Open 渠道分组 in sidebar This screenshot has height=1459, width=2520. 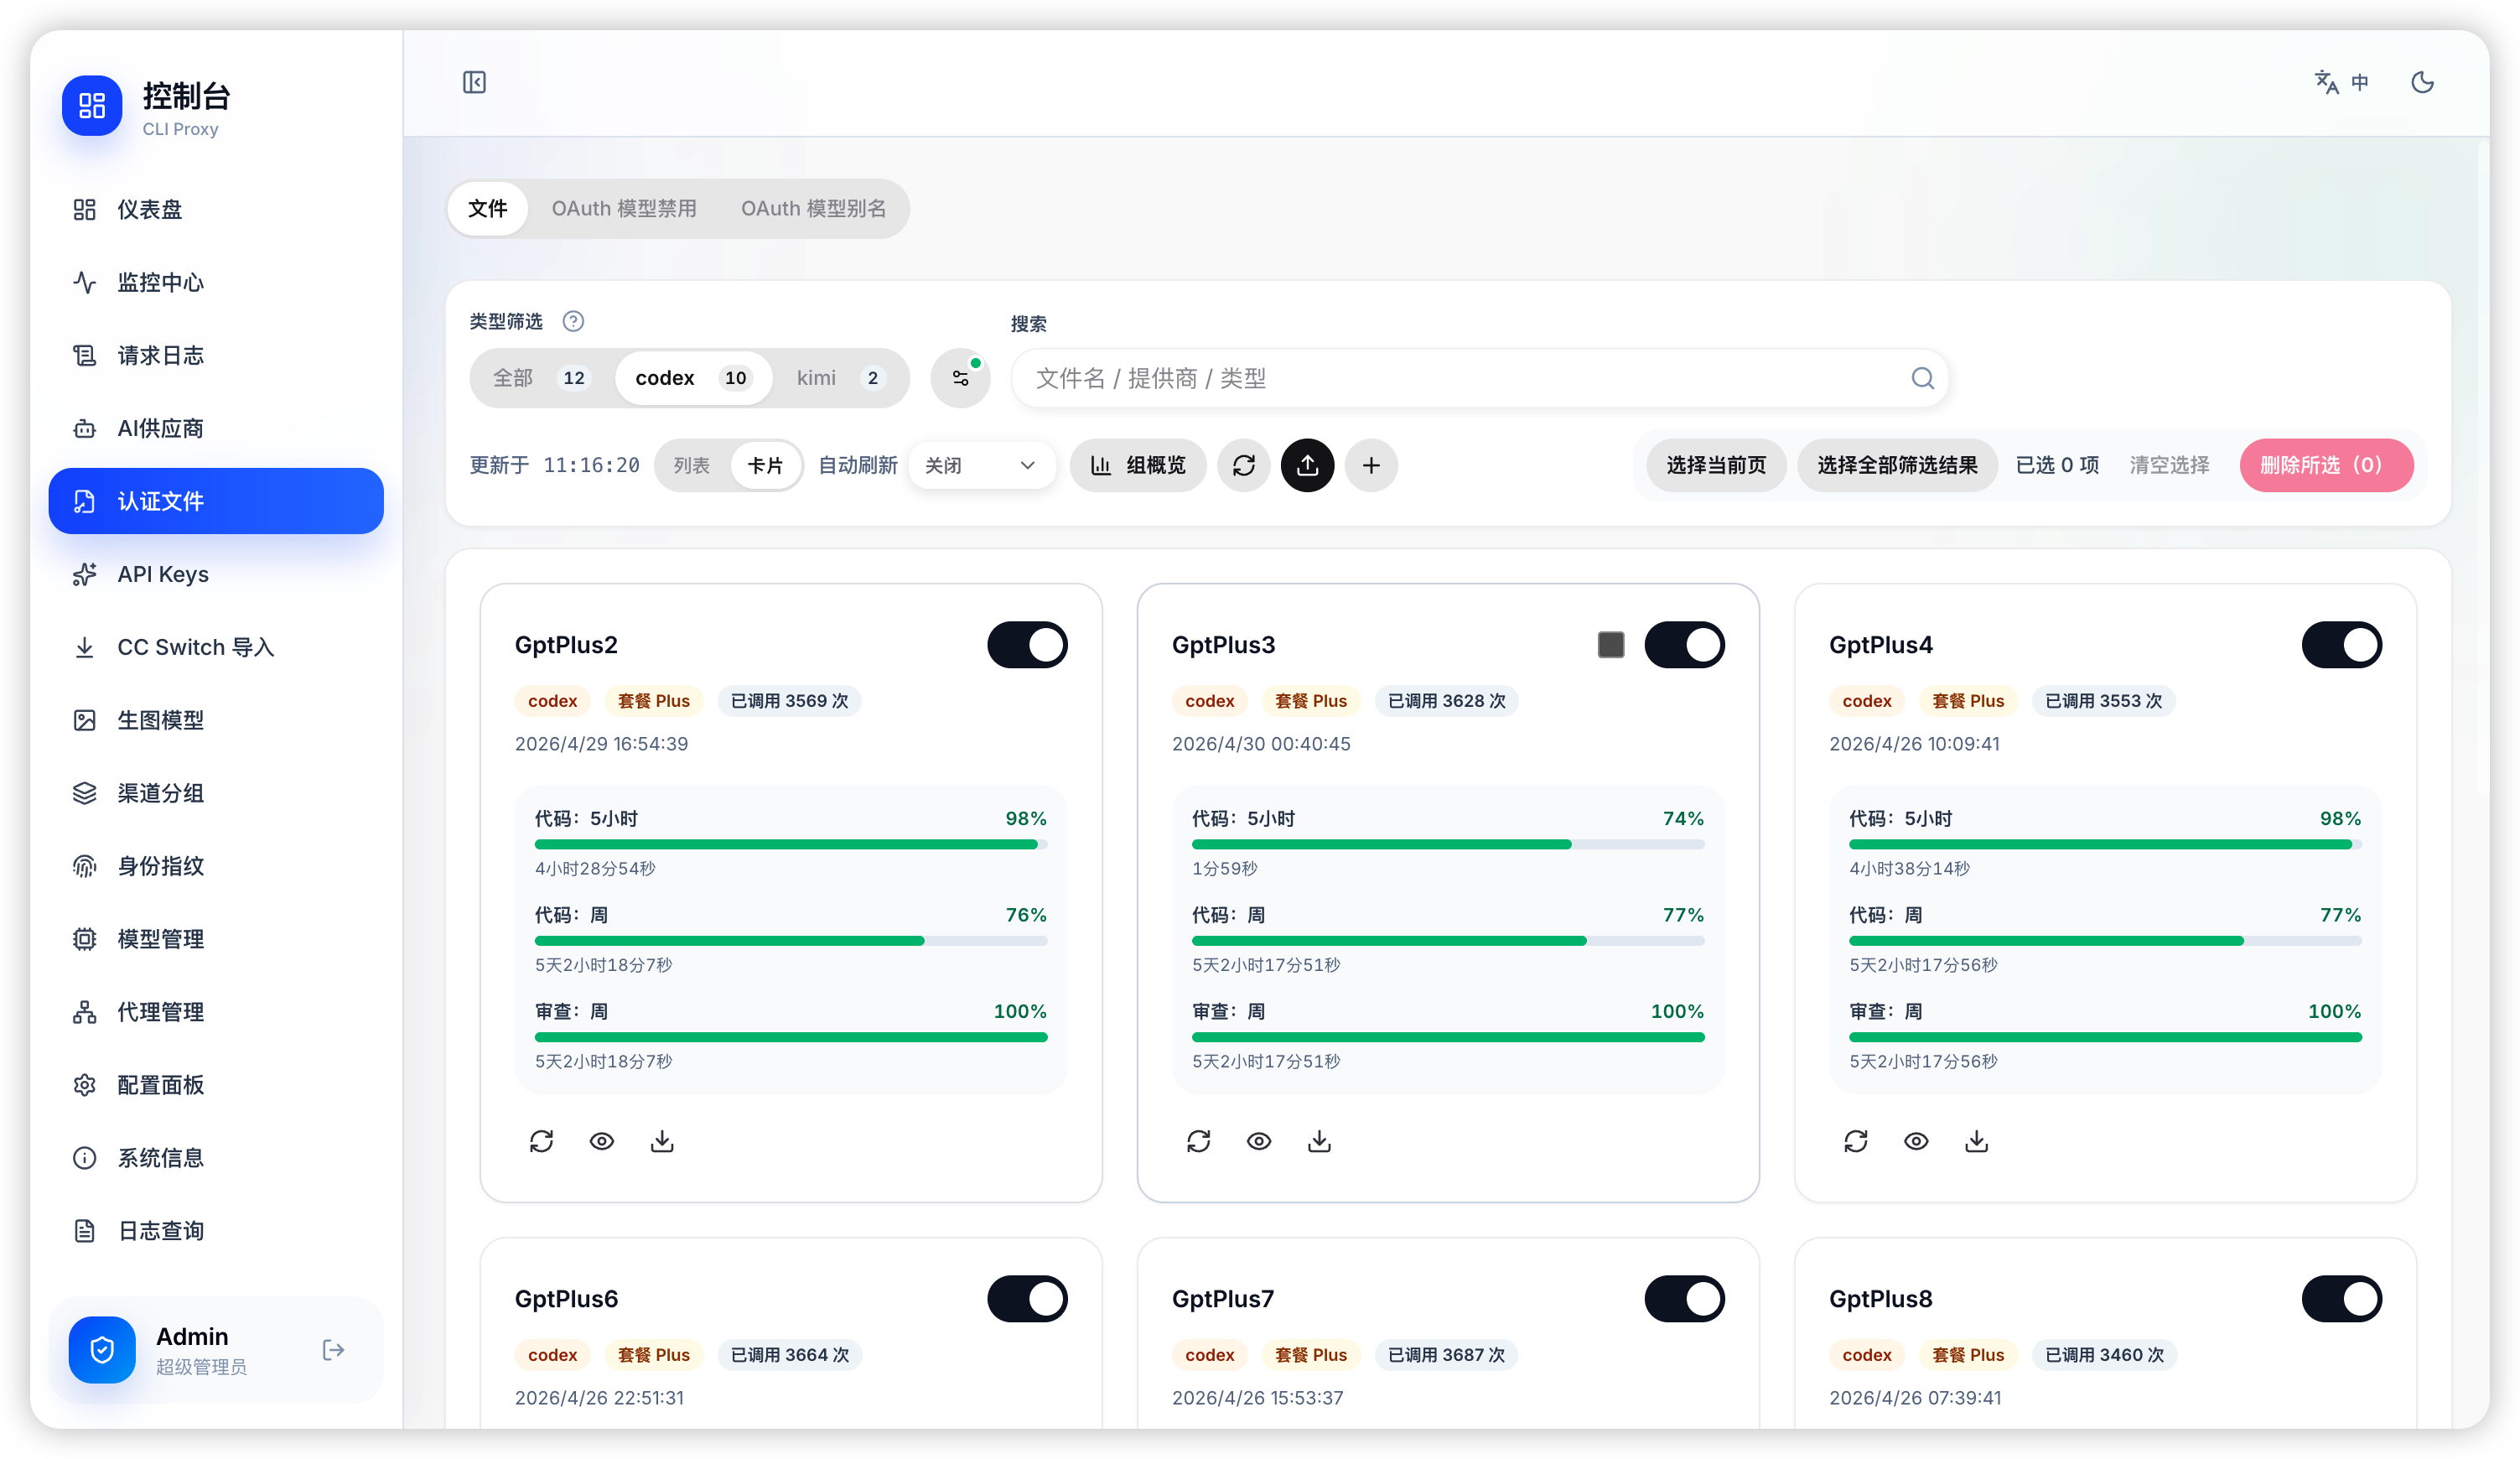[x=216, y=793]
